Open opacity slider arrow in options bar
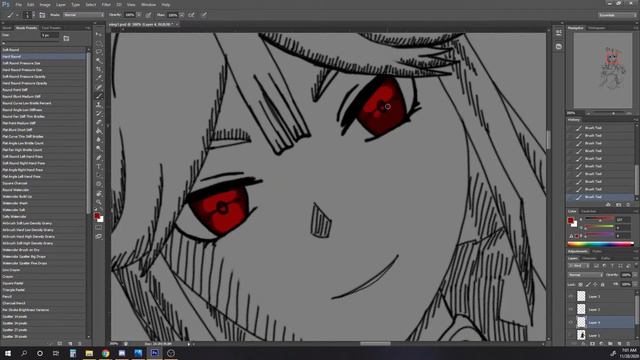Screen dimensions: 640x360 139,15
